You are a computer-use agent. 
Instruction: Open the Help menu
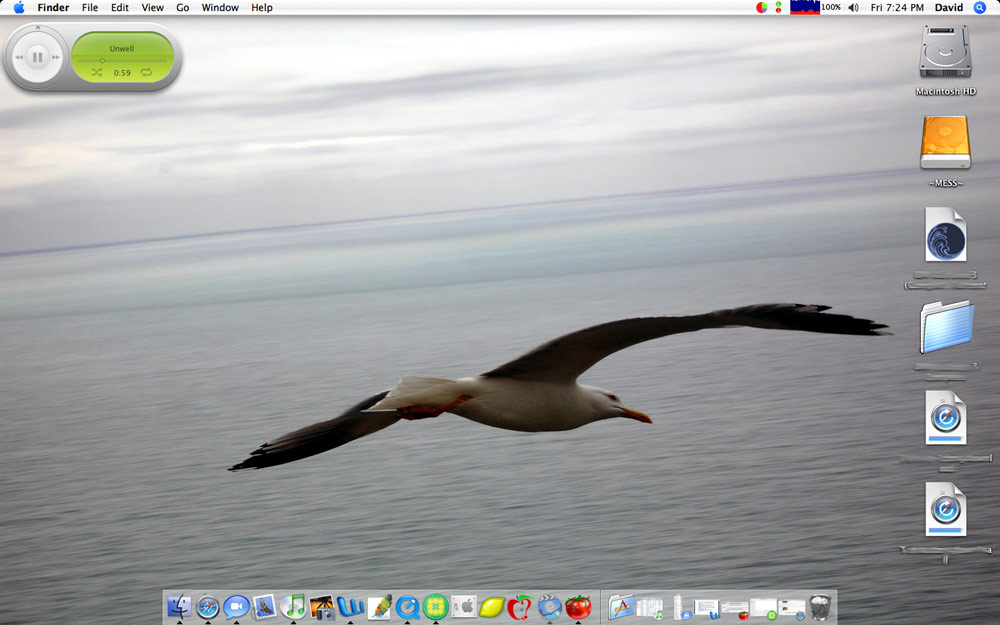point(261,8)
